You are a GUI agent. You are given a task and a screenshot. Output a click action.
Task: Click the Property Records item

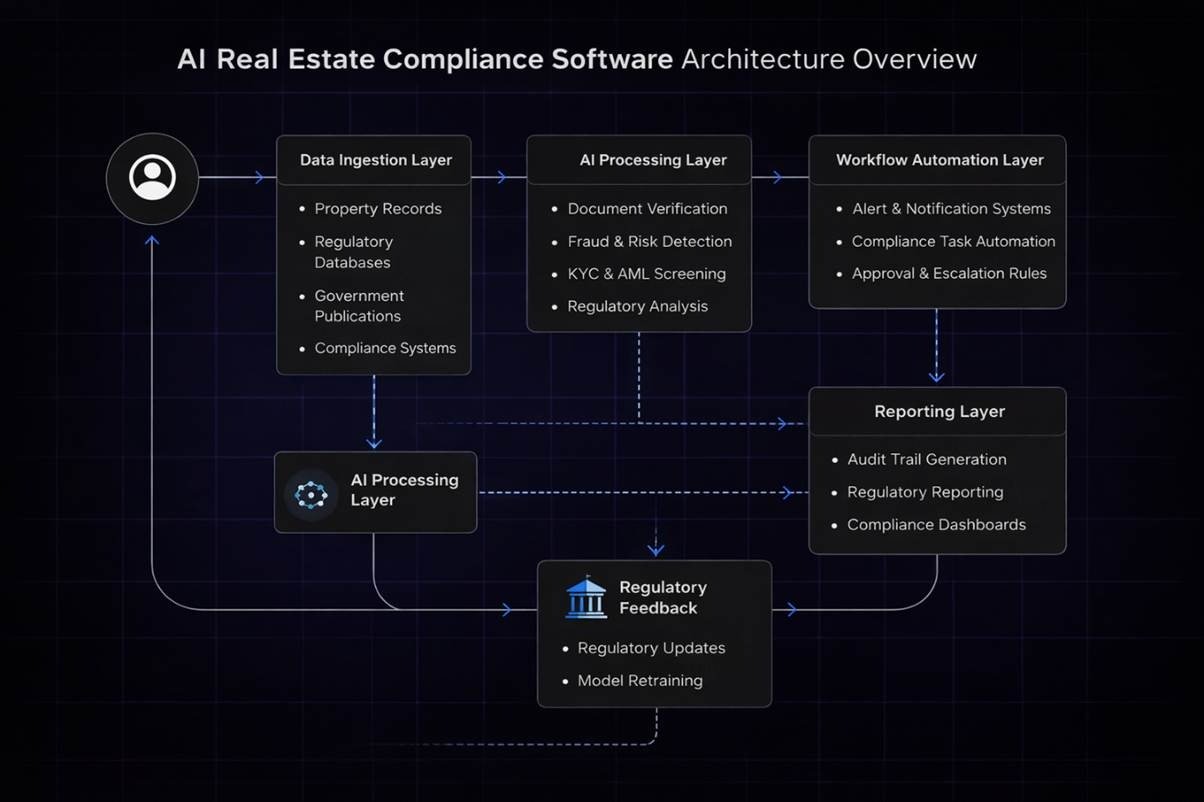(377, 209)
